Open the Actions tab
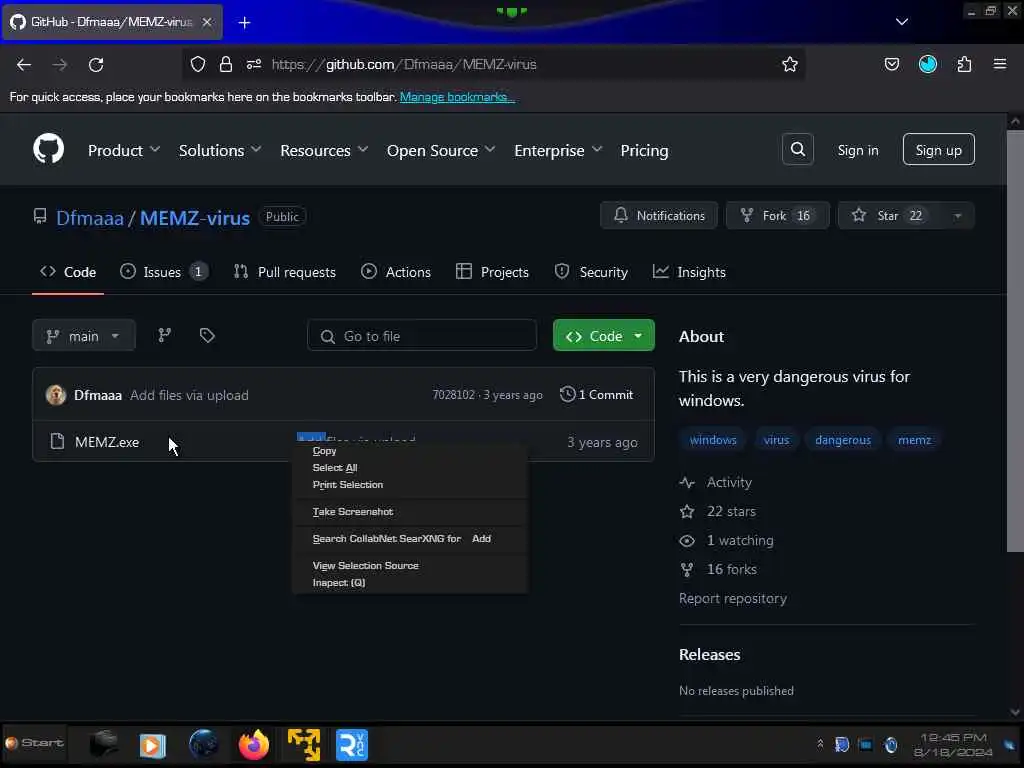Viewport: 1024px width, 768px height. pyautogui.click(x=396, y=272)
